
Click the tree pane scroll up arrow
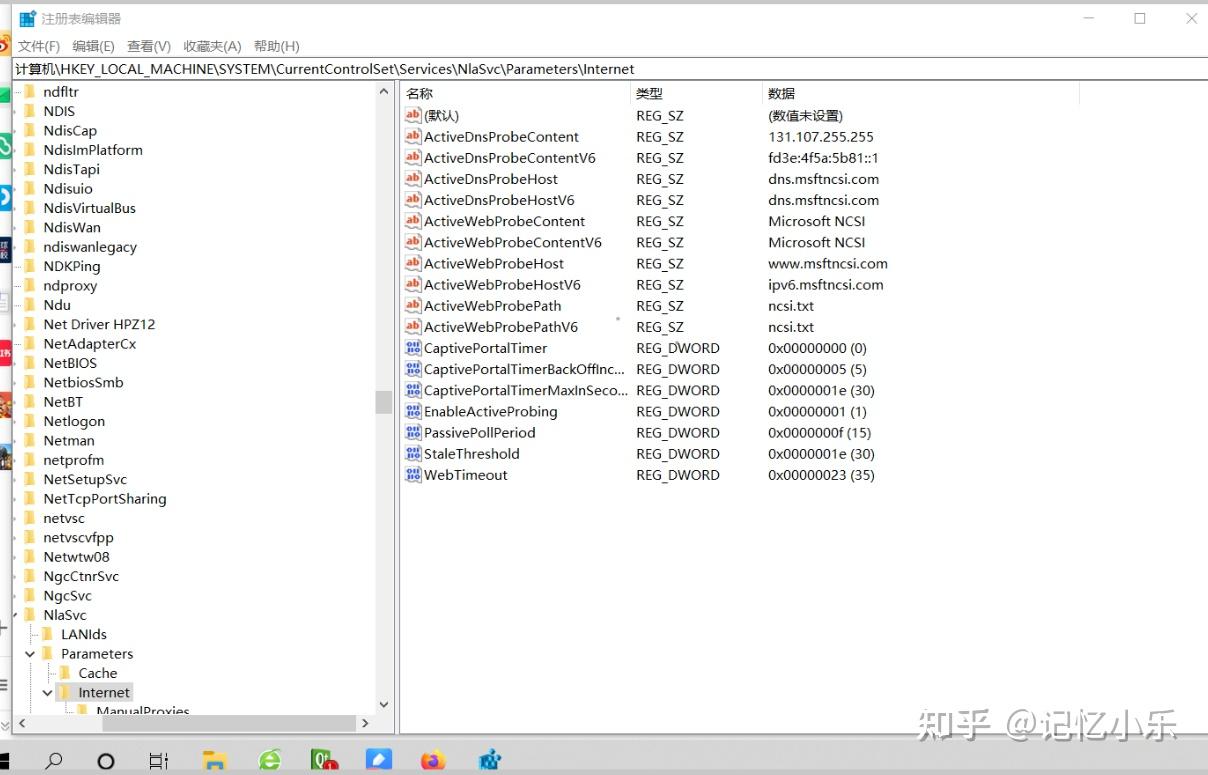pyautogui.click(x=384, y=91)
